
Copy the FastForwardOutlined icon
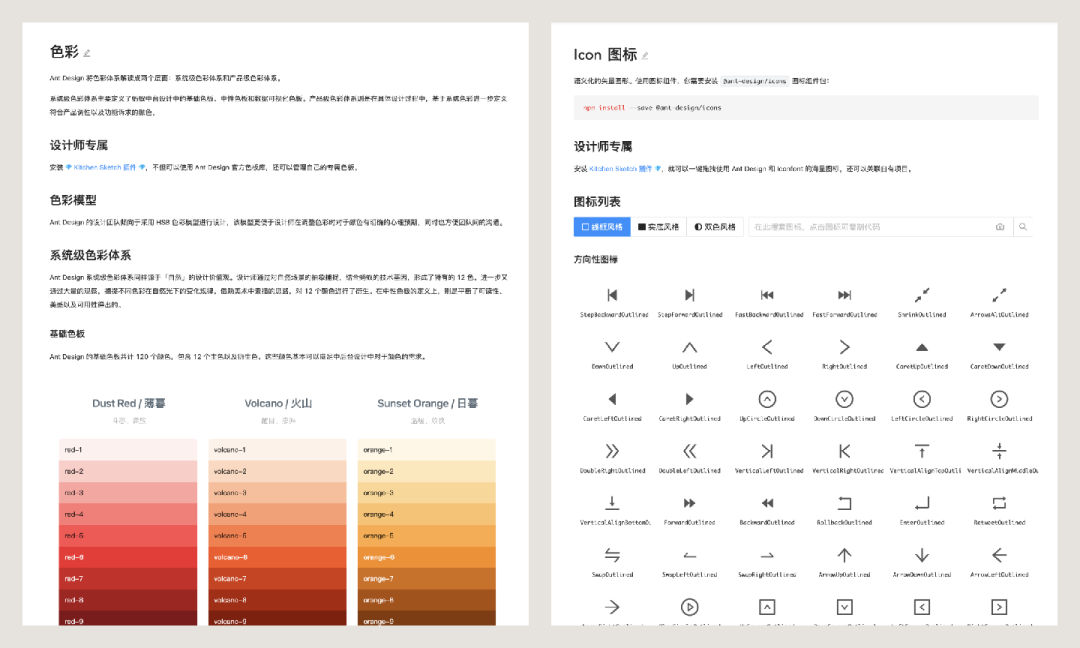[x=844, y=295]
